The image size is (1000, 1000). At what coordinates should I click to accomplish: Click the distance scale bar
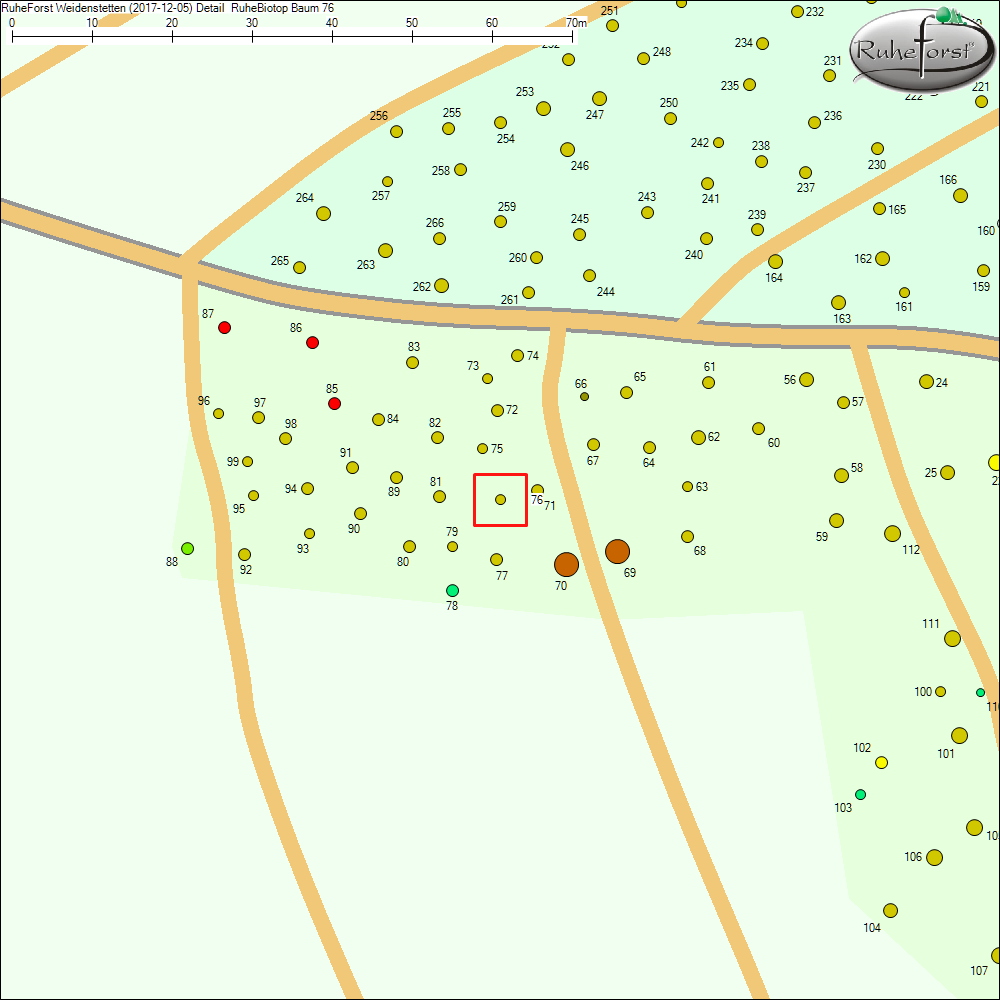pos(292,37)
